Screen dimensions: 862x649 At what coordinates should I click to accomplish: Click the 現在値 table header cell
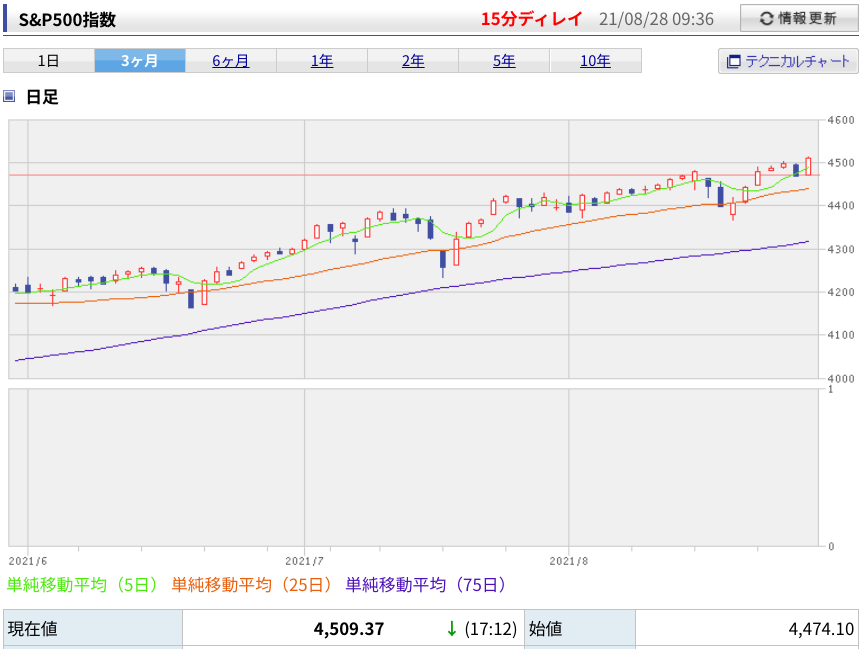(x=93, y=629)
